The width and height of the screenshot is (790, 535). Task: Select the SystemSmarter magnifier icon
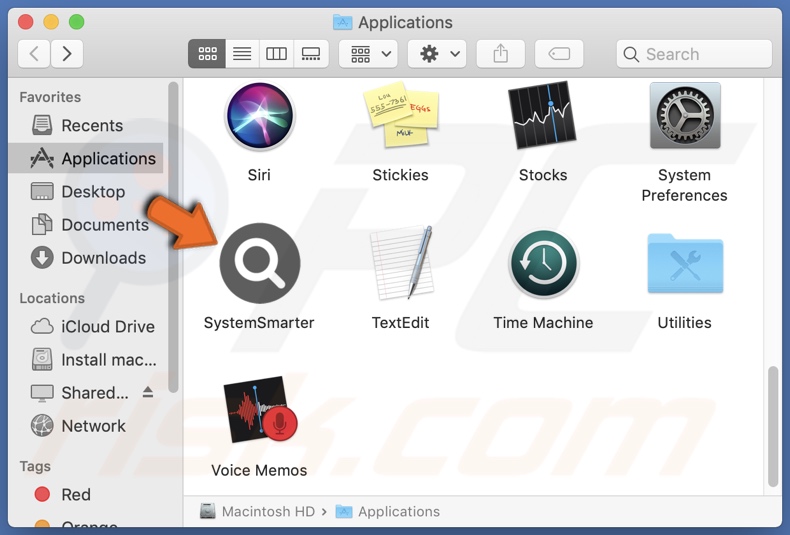pos(260,263)
